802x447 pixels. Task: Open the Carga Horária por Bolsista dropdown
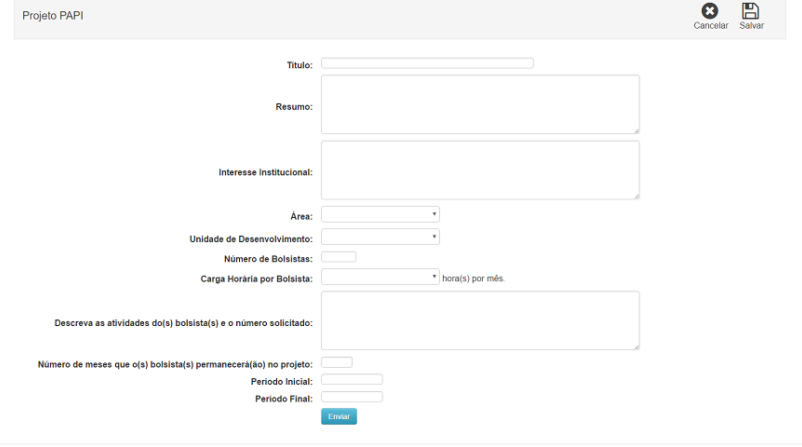[x=380, y=277]
